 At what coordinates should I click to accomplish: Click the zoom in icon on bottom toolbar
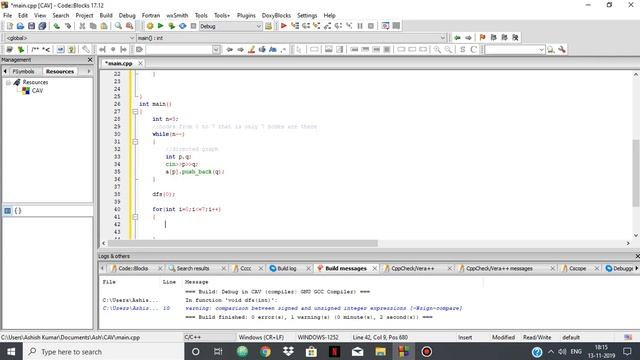tap(437, 49)
